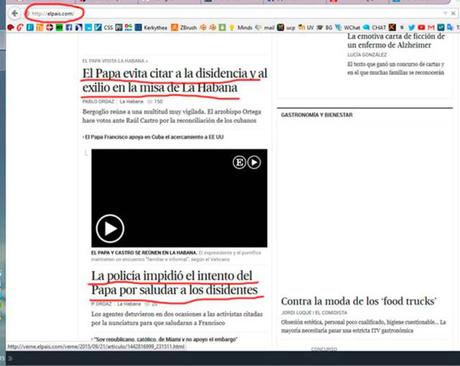This screenshot has width=460, height=366.
Task: Focus the elpais.com address bar
Action: [233, 13]
